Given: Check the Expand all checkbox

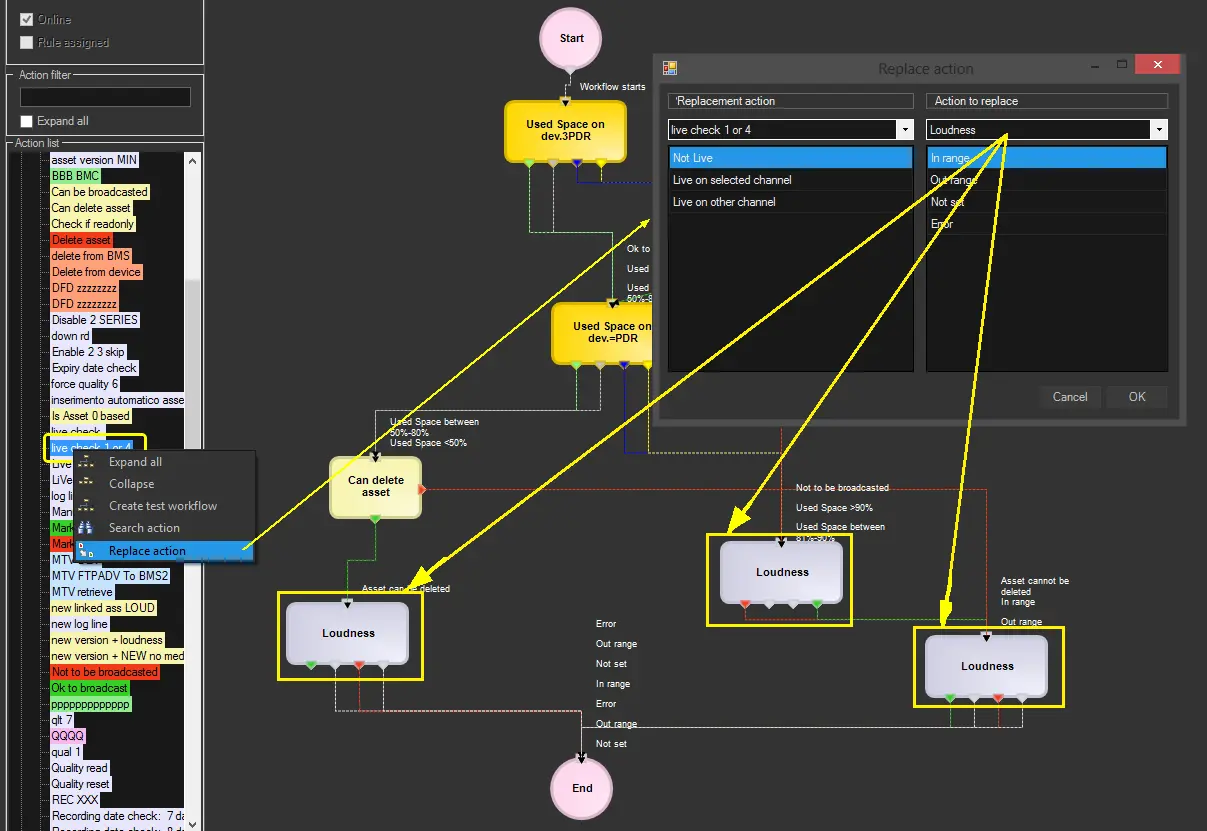Looking at the screenshot, I should [x=27, y=121].
